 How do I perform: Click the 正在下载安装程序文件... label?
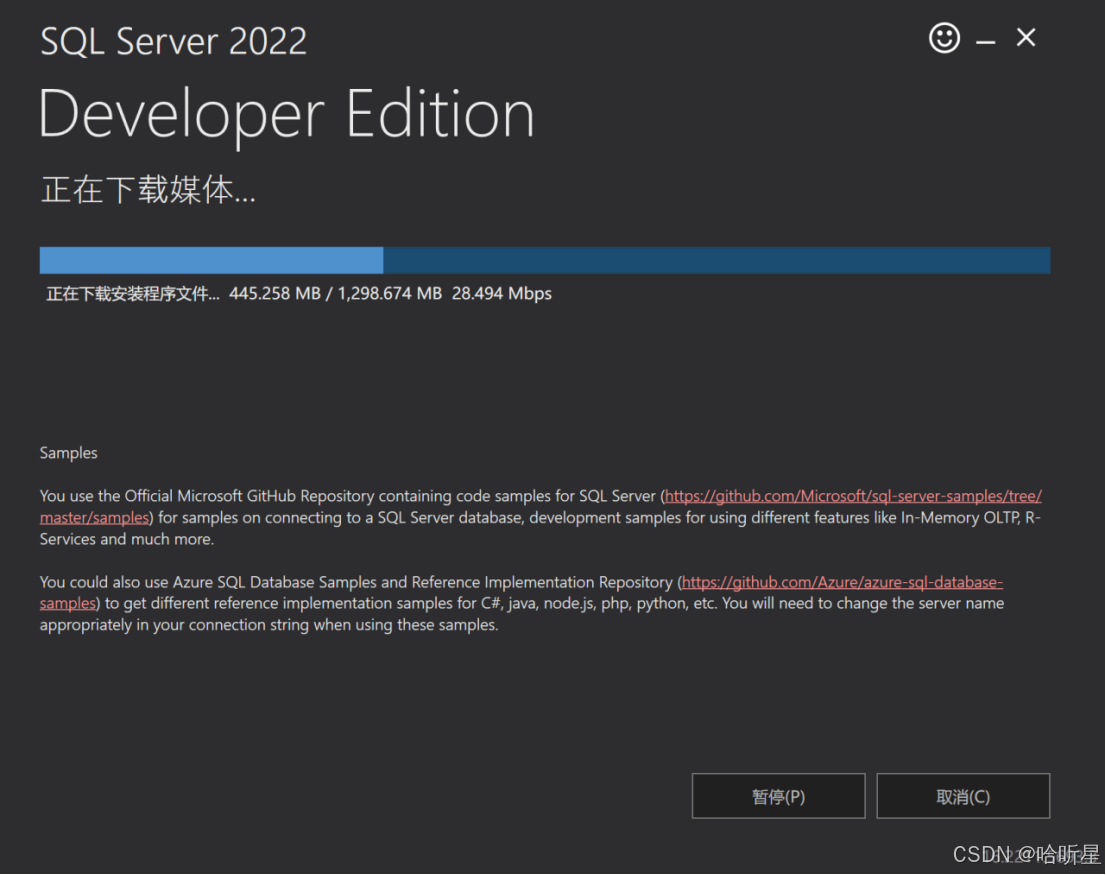point(133,293)
